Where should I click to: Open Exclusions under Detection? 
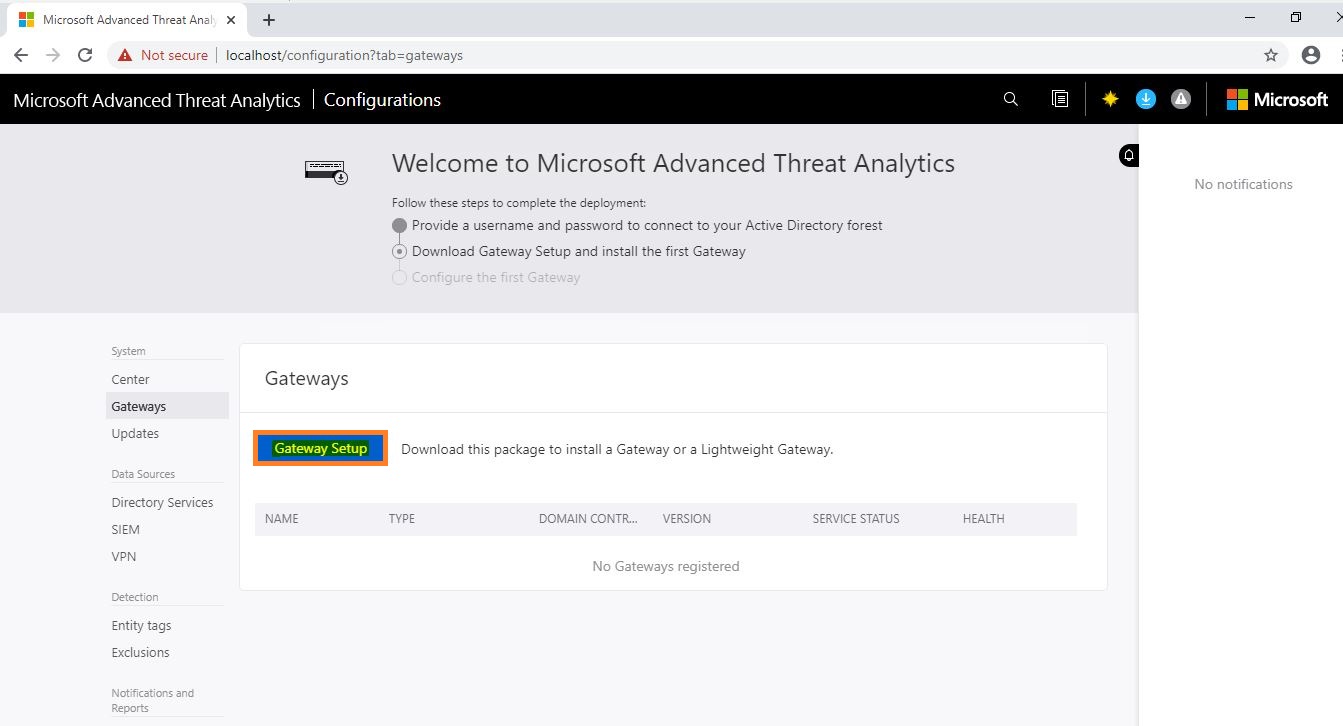pyautogui.click(x=141, y=653)
